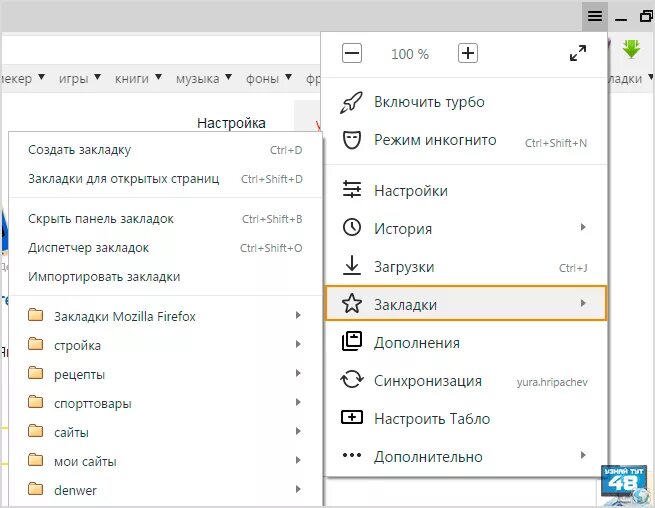Image resolution: width=655 pixels, height=508 pixels.
Task: Open Режим инкогнито from the menu
Action: pos(465,140)
